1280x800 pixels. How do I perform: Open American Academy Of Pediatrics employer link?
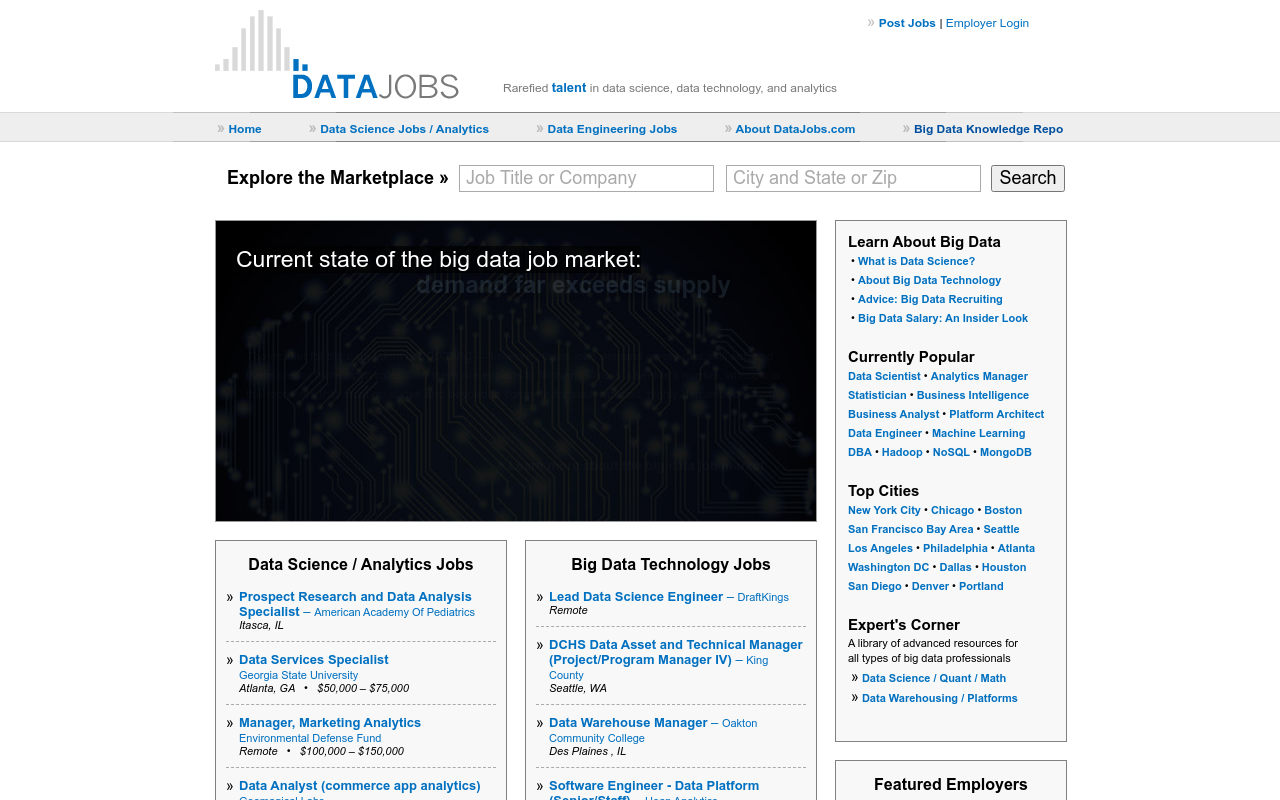coord(394,612)
